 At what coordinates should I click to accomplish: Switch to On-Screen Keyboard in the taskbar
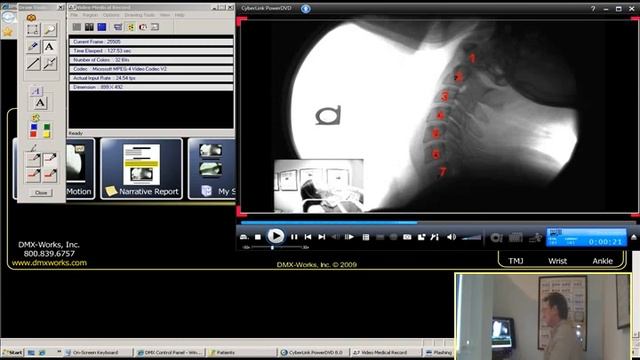click(x=98, y=352)
